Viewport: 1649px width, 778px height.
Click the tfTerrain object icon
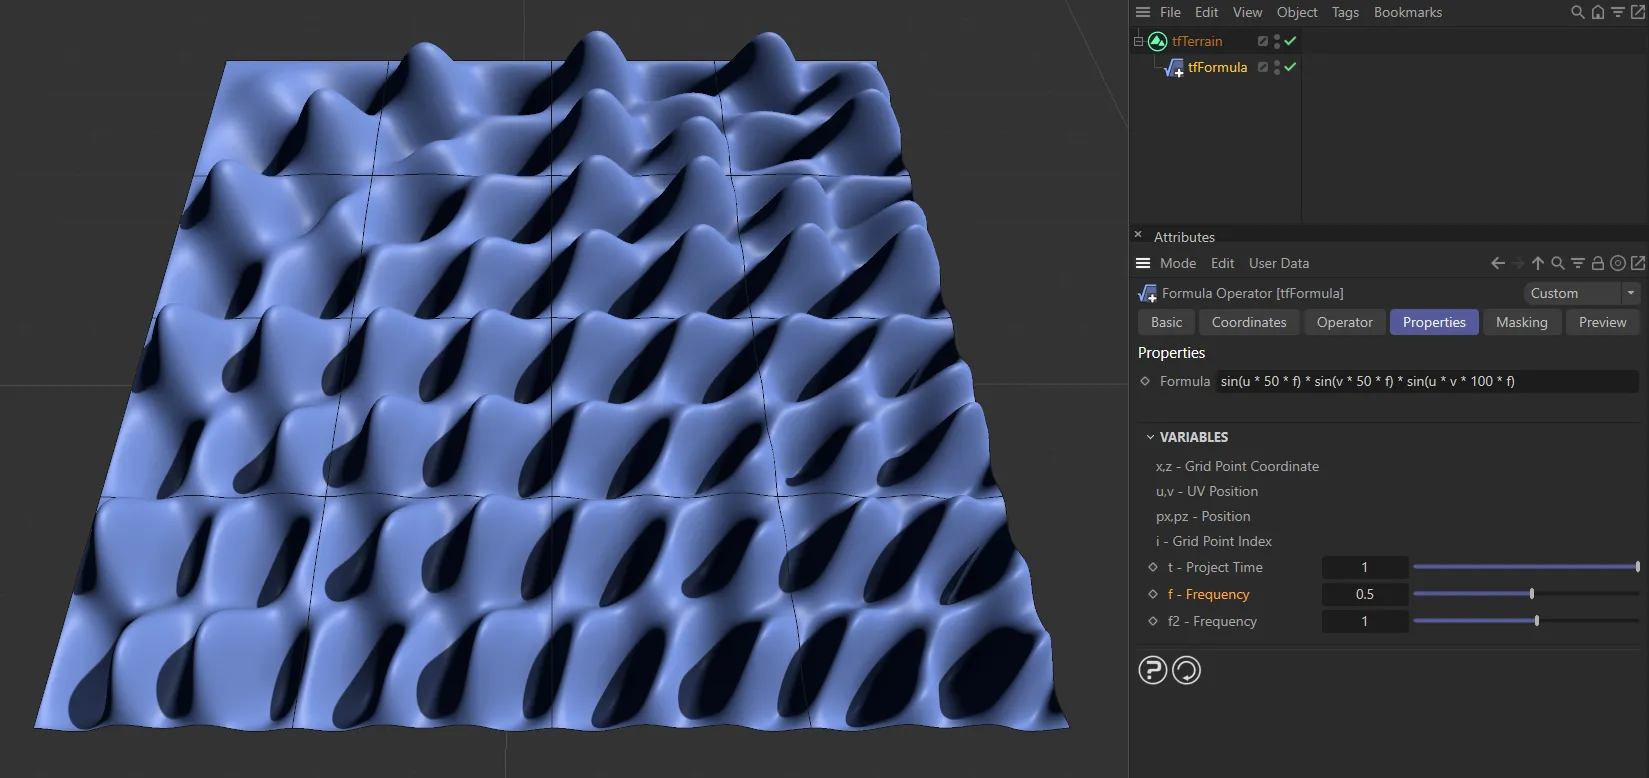[1158, 41]
